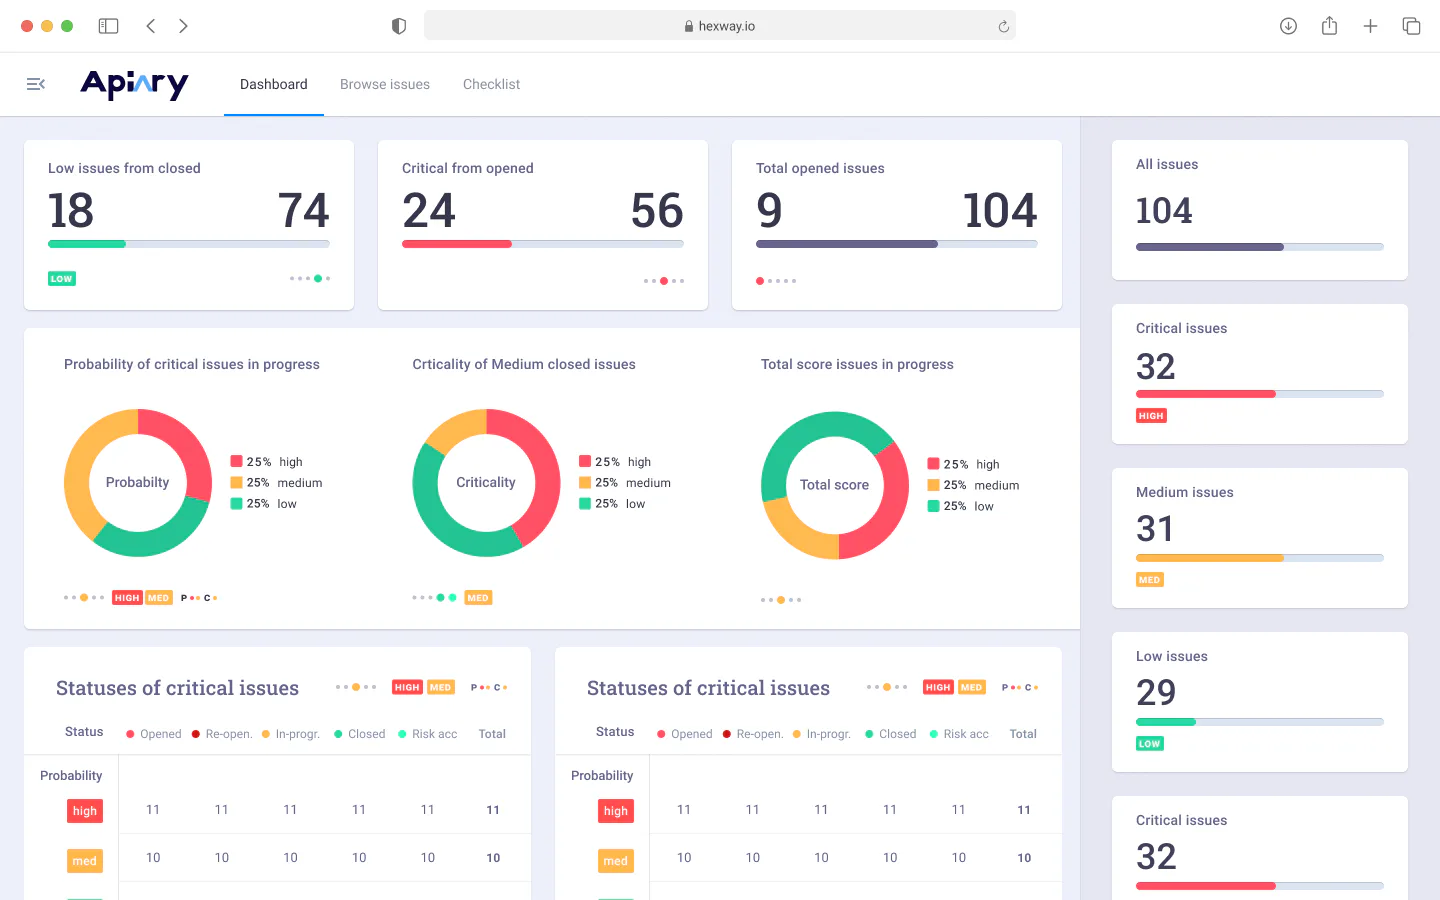Open the Browse issues tab
This screenshot has height=900, width=1440.
pos(385,84)
